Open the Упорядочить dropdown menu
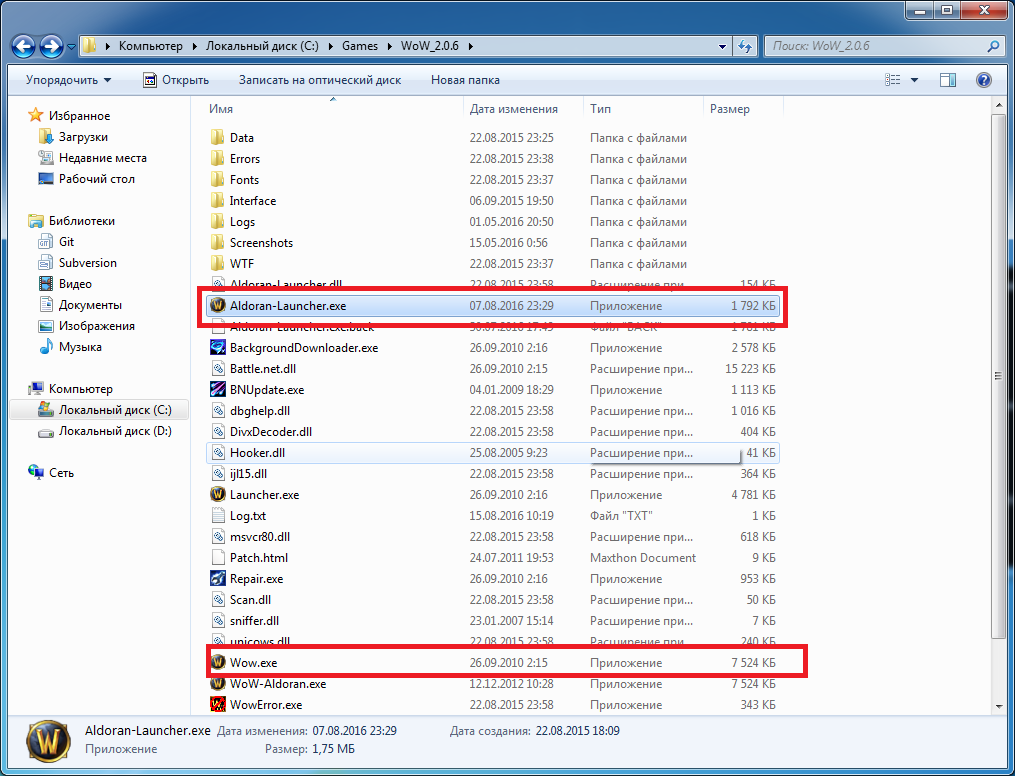This screenshot has width=1015, height=776. pos(69,80)
